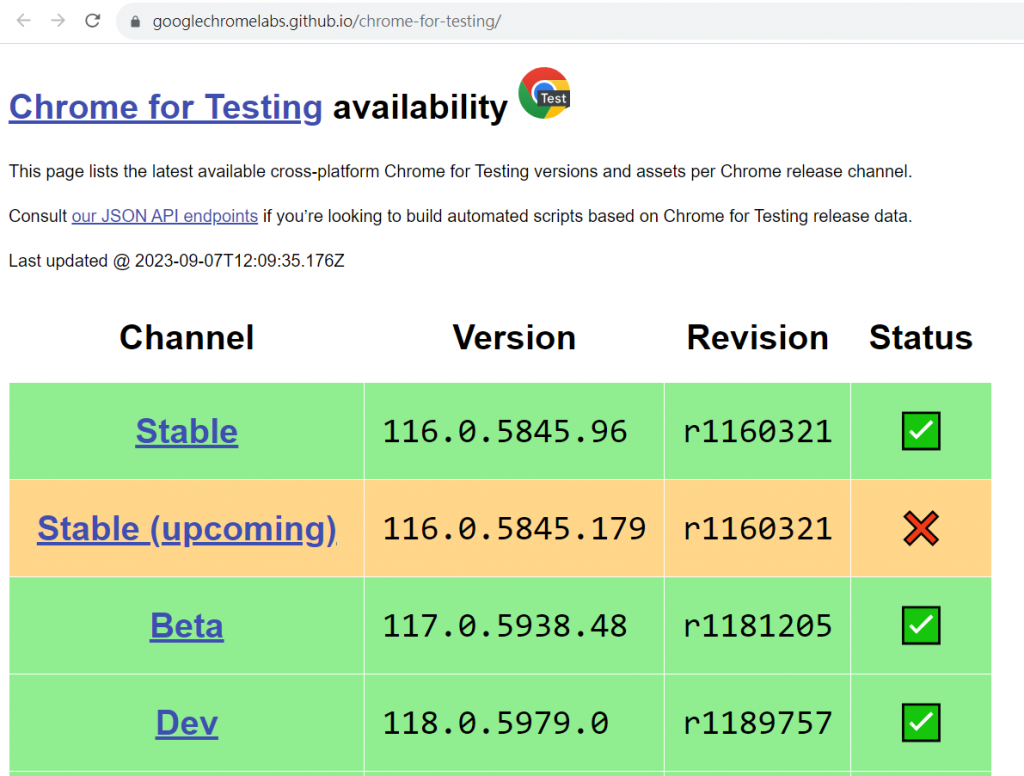Click the red X in the Stable (upcoming) row
The height and width of the screenshot is (776, 1024).
click(x=920, y=529)
